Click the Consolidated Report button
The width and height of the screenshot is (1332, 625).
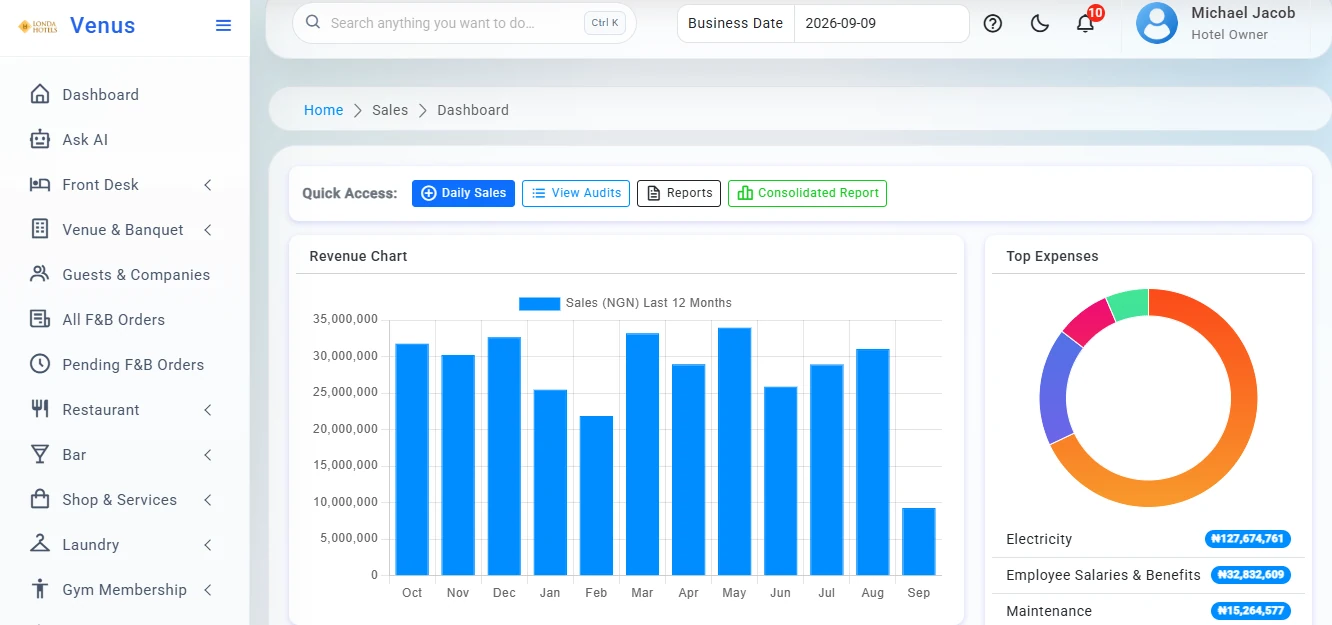click(x=807, y=193)
